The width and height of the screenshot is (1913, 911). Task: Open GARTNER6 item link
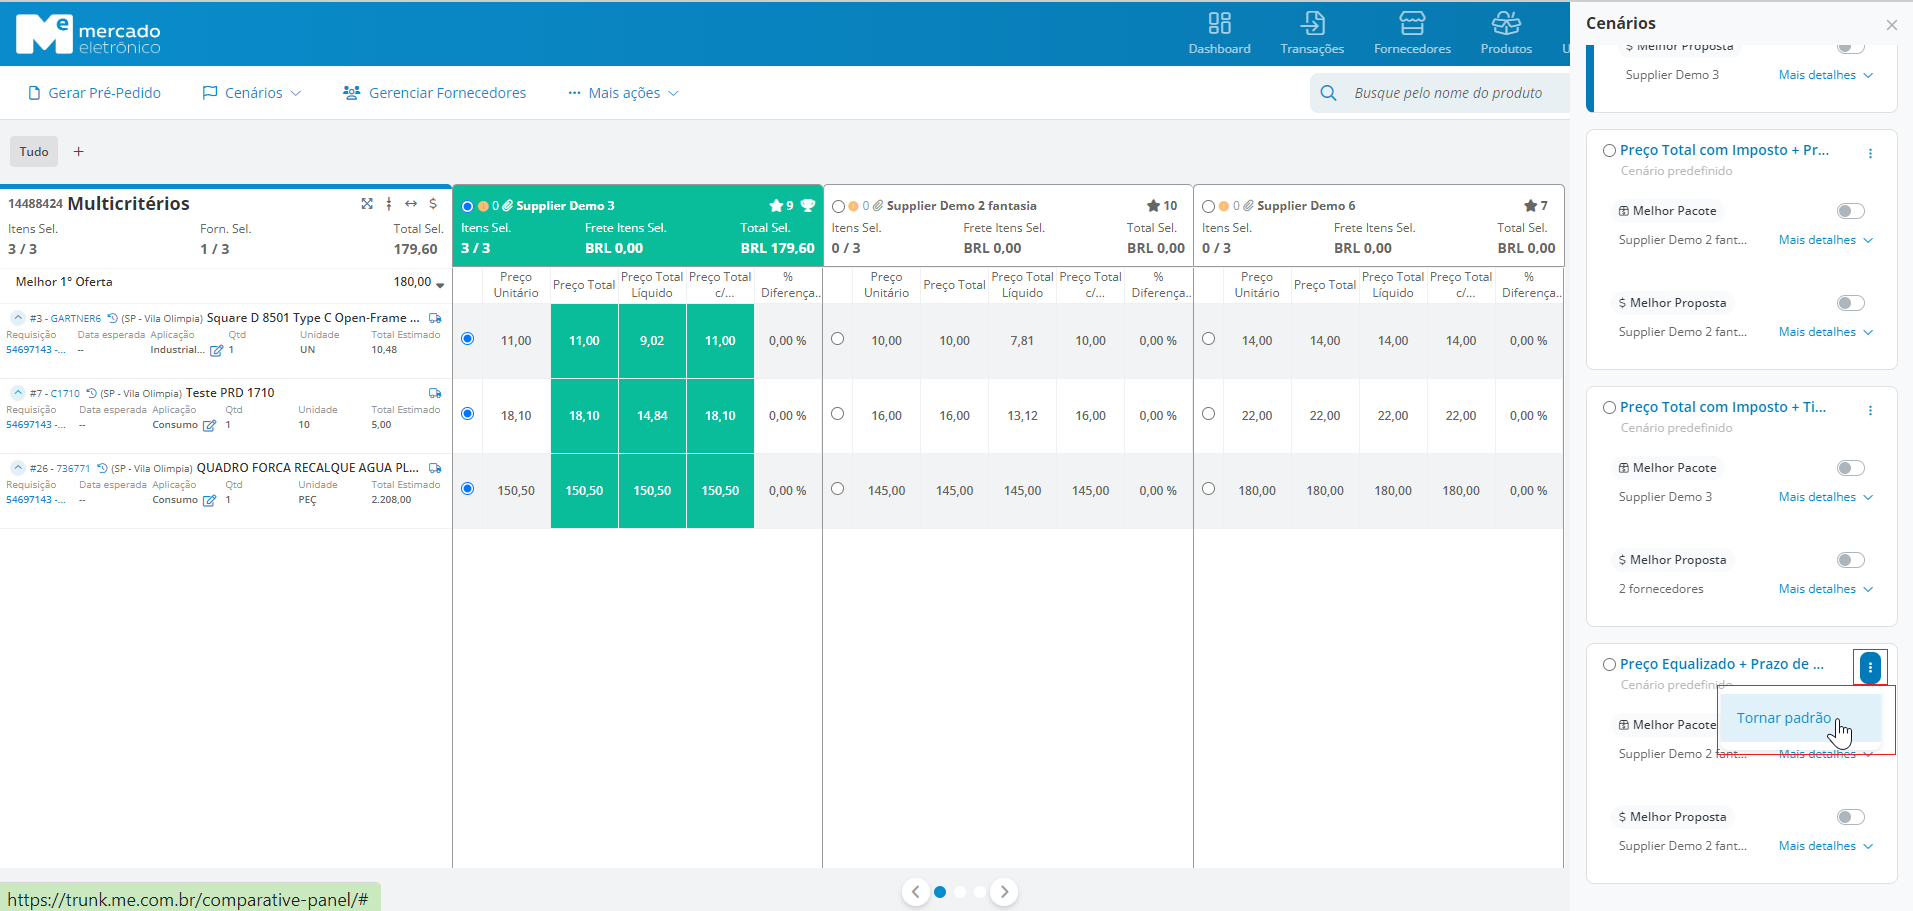tap(76, 319)
